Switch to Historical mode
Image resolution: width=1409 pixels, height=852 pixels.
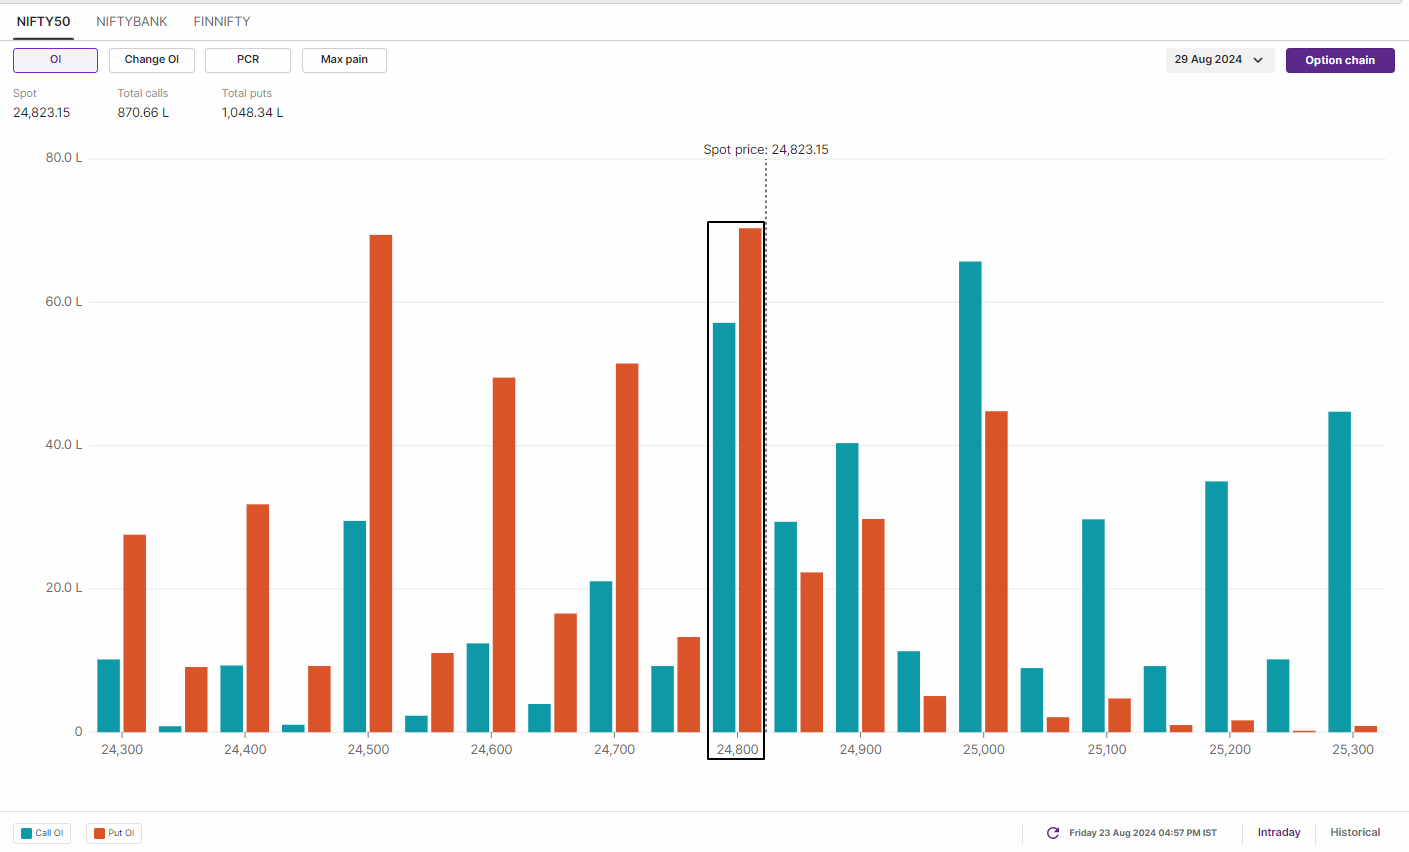(1355, 832)
